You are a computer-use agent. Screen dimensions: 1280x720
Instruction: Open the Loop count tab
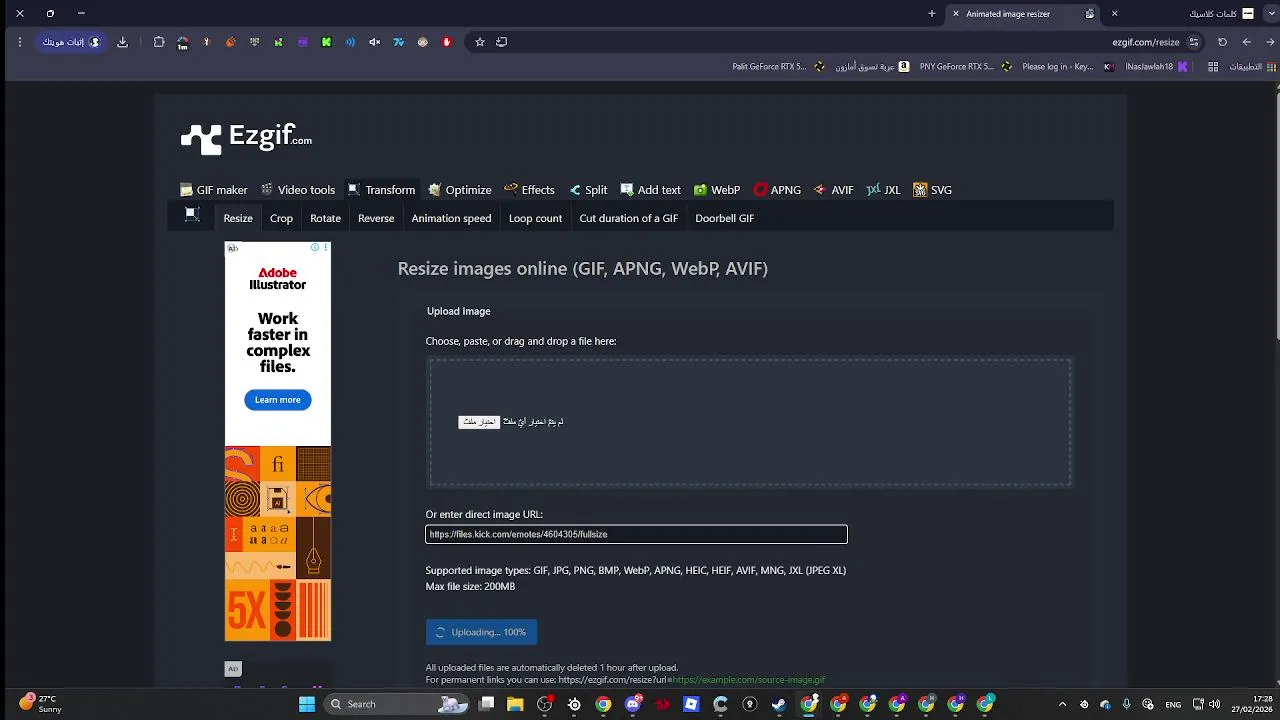click(535, 218)
